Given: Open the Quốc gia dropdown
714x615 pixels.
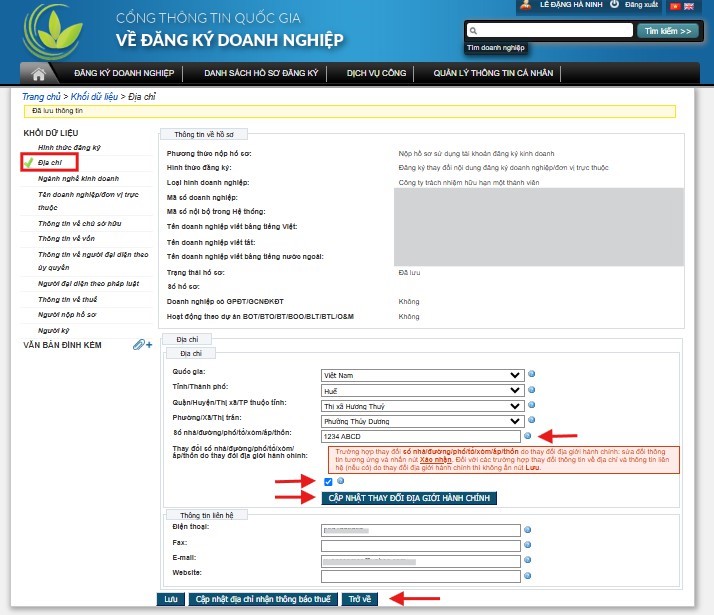Looking at the screenshot, I should 422,375.
